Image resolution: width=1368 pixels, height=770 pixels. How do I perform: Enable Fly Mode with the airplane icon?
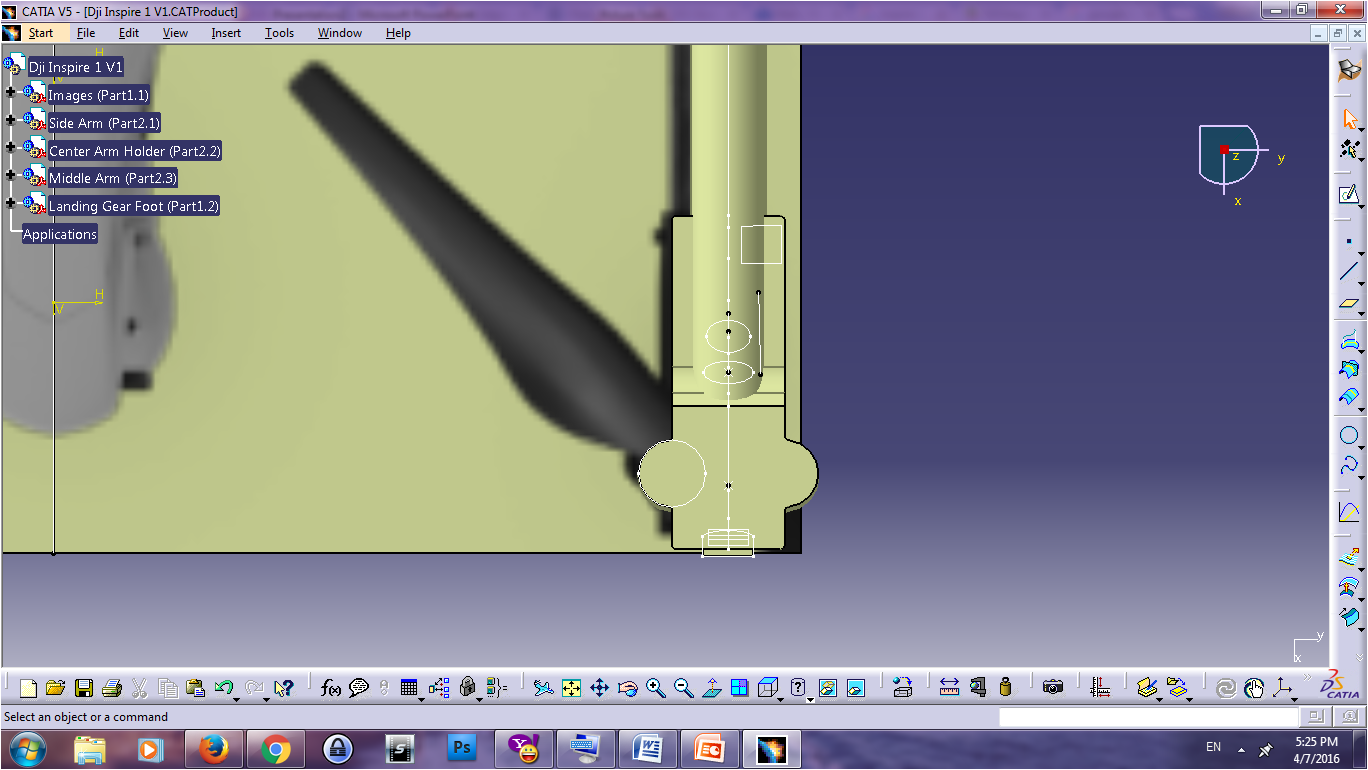(x=541, y=687)
